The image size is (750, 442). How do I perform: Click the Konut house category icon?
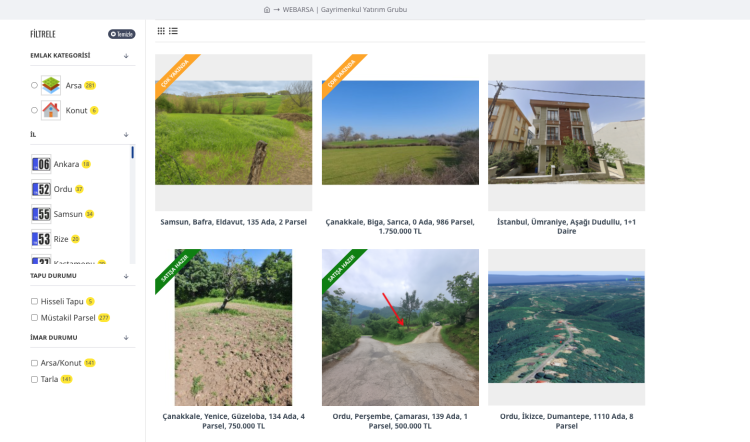click(51, 110)
